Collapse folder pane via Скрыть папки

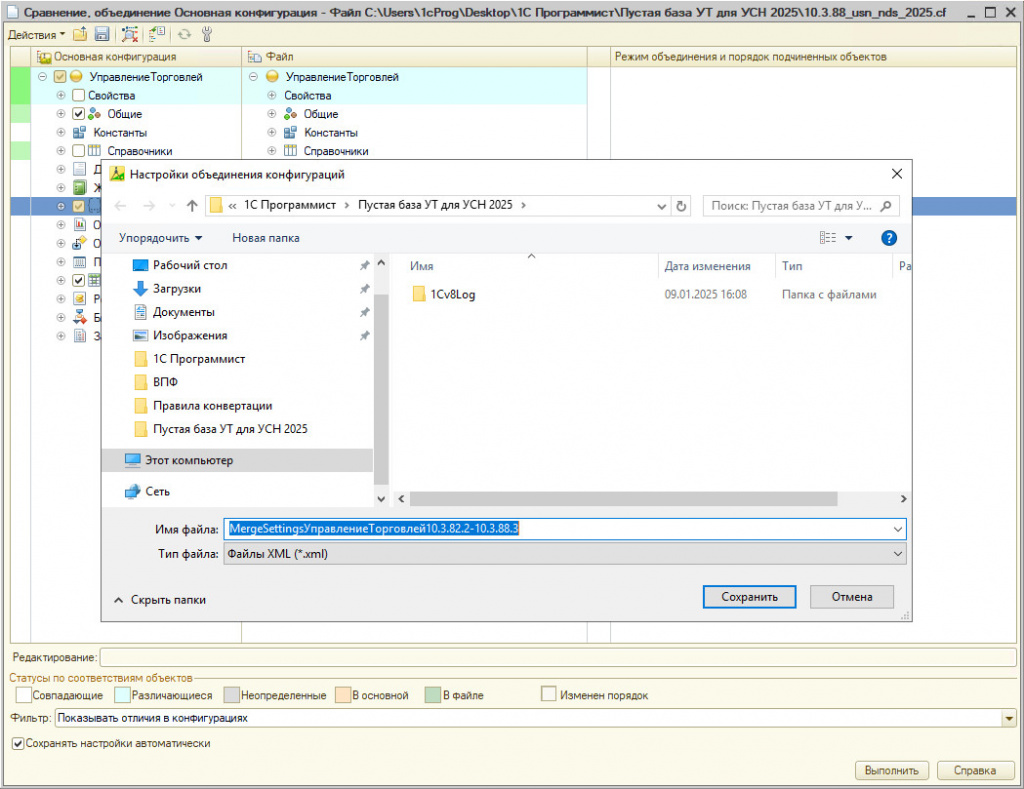160,600
